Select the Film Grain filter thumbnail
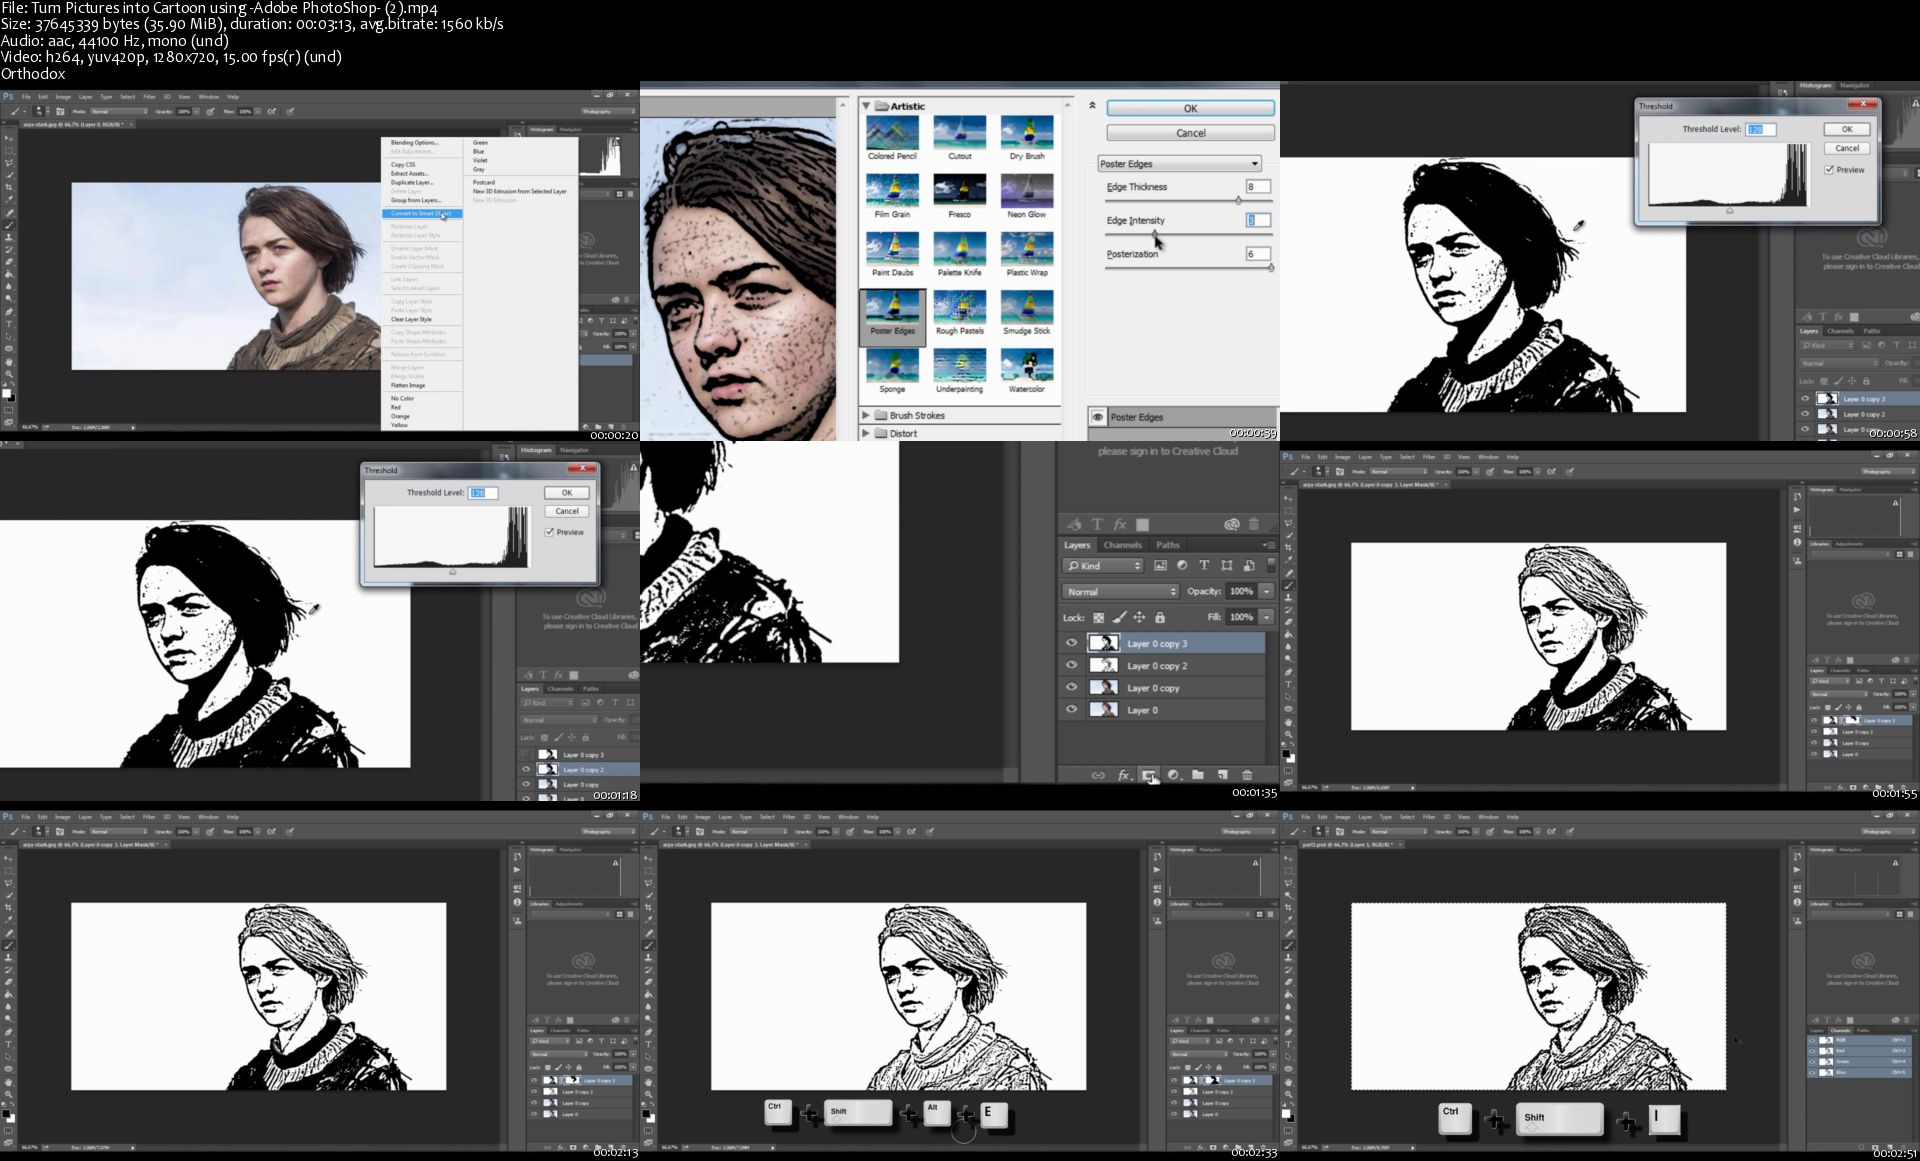 [892, 190]
